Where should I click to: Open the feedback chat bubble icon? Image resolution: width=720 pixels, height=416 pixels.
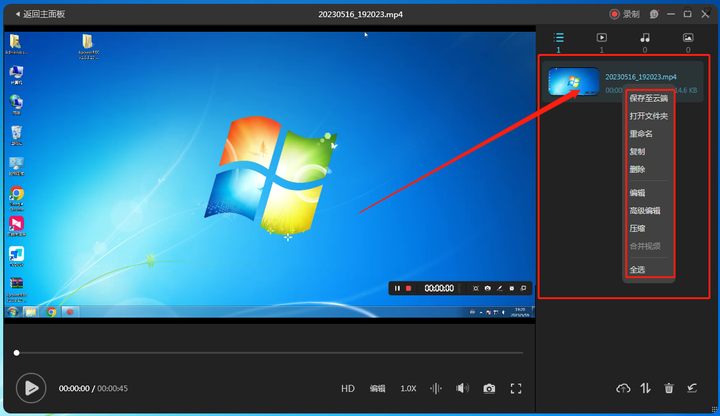654,14
